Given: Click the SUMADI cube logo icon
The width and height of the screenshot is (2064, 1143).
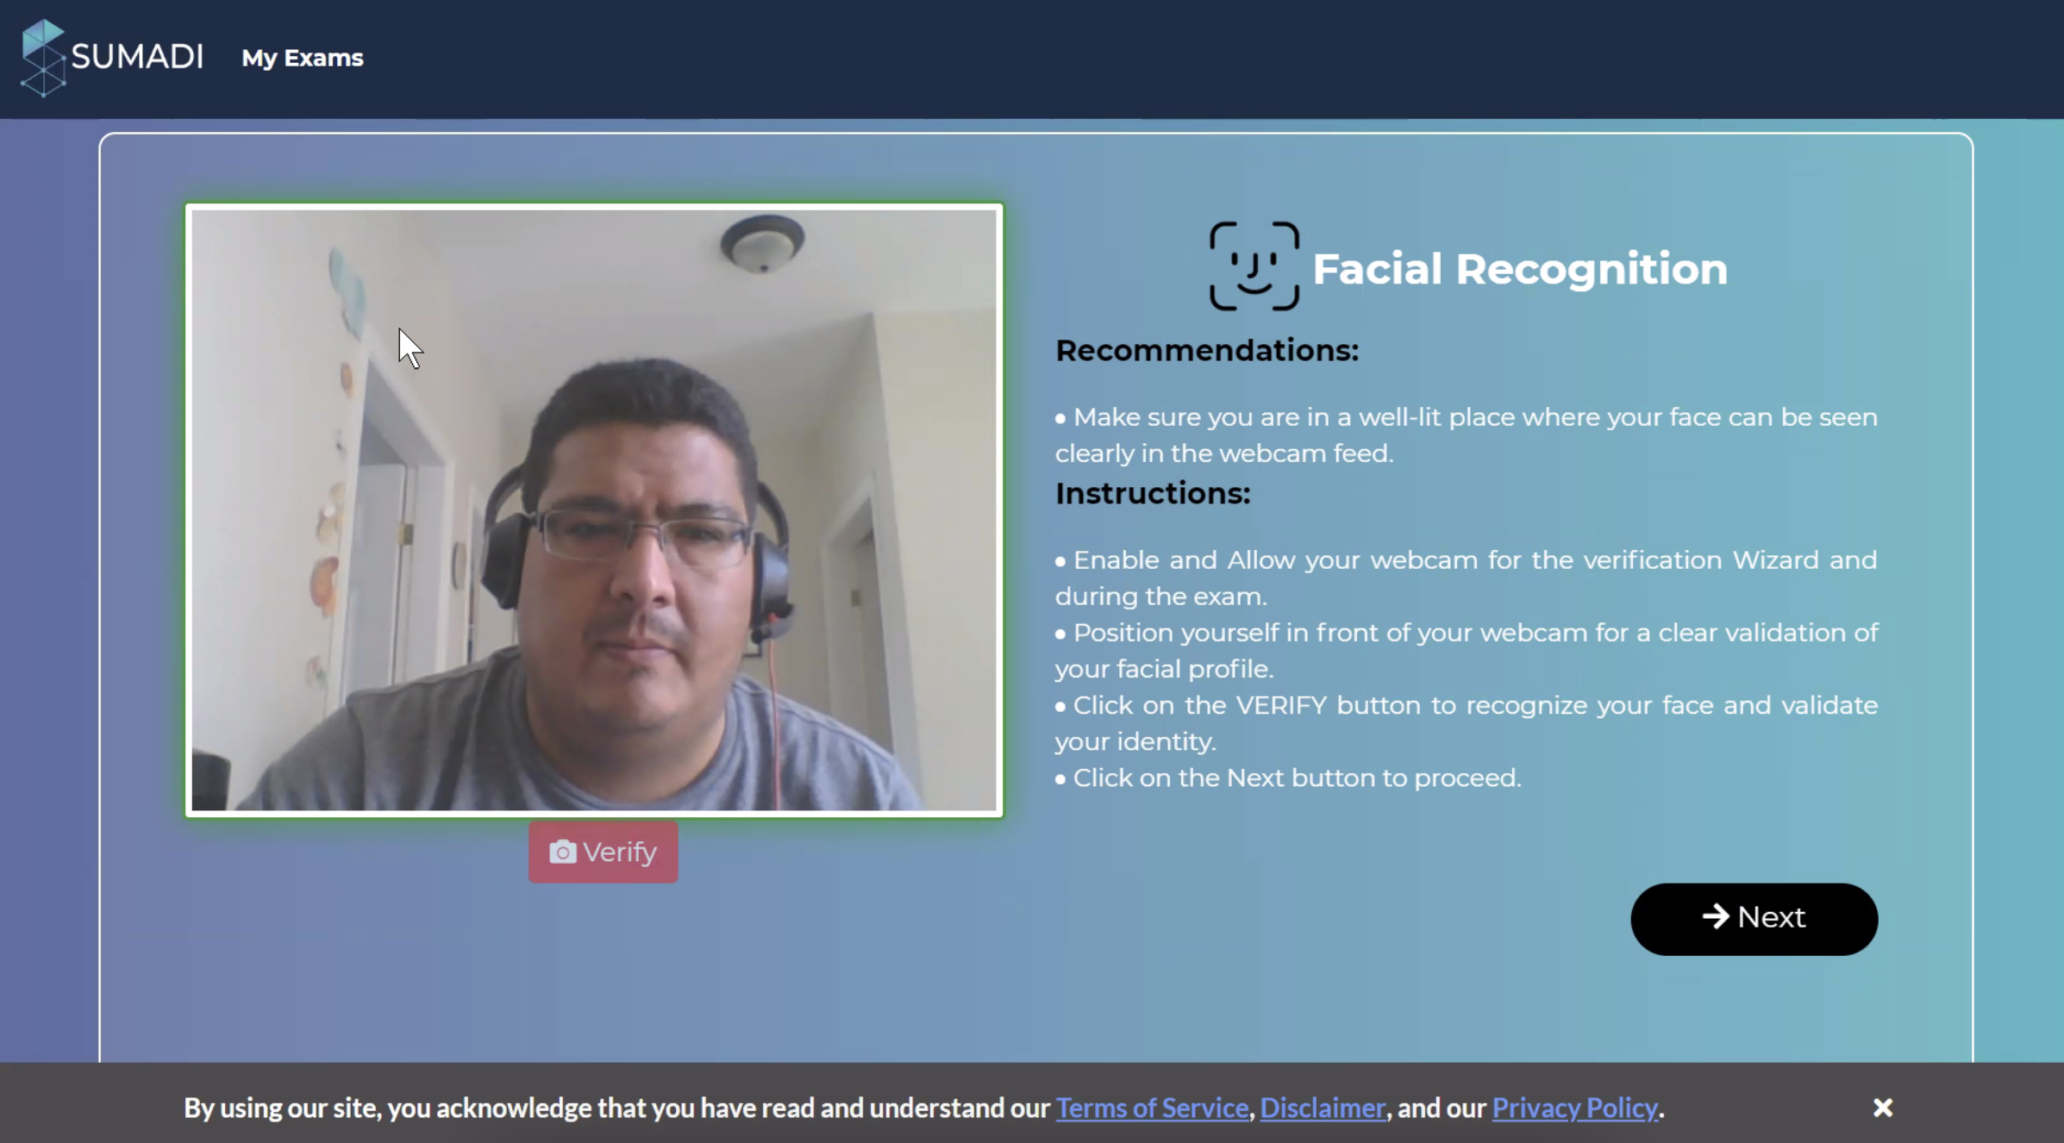Looking at the screenshot, I should tap(42, 58).
